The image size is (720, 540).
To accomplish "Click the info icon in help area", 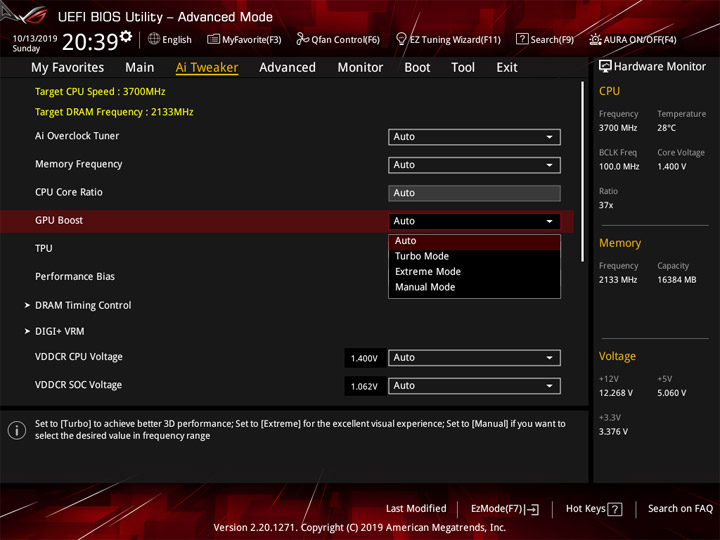I will click(17, 430).
